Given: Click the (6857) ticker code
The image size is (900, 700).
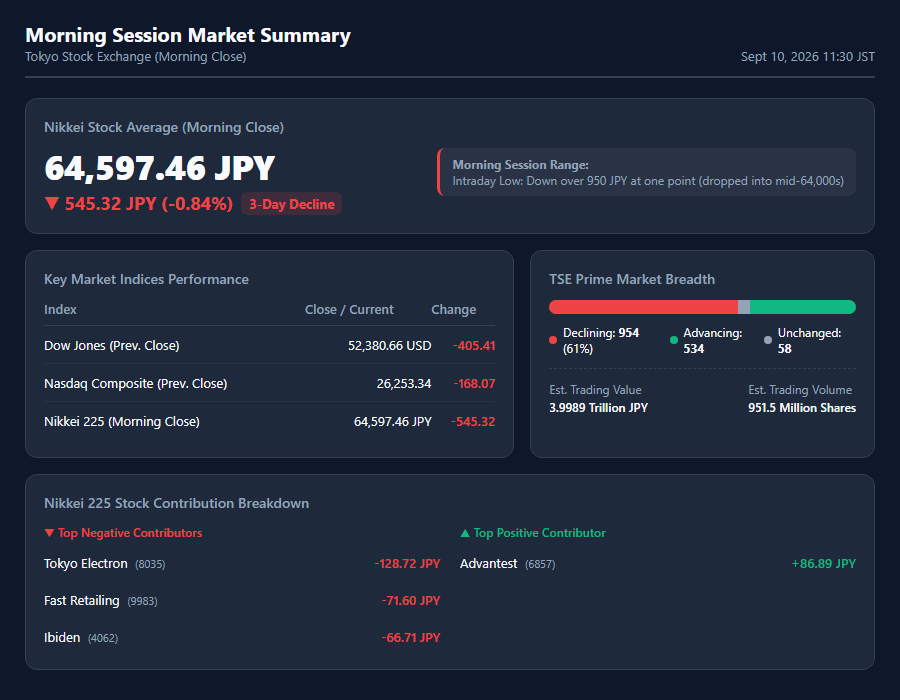Looking at the screenshot, I should 540,565.
